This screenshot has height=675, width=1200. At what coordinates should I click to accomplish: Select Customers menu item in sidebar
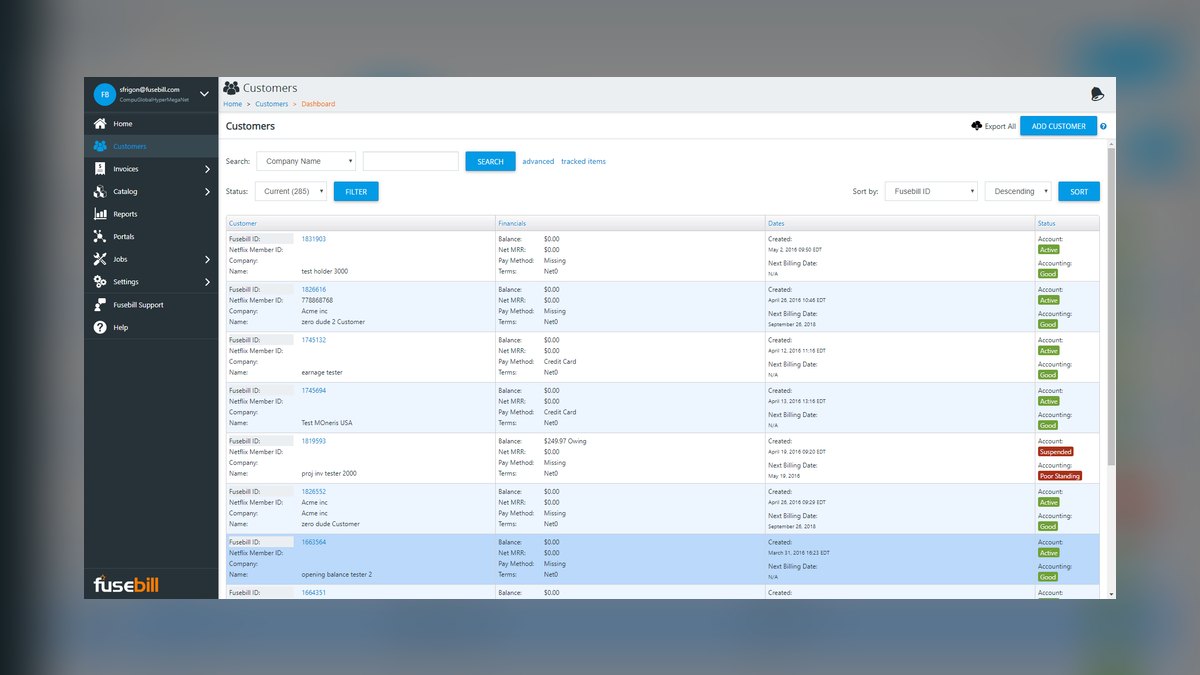click(150, 146)
